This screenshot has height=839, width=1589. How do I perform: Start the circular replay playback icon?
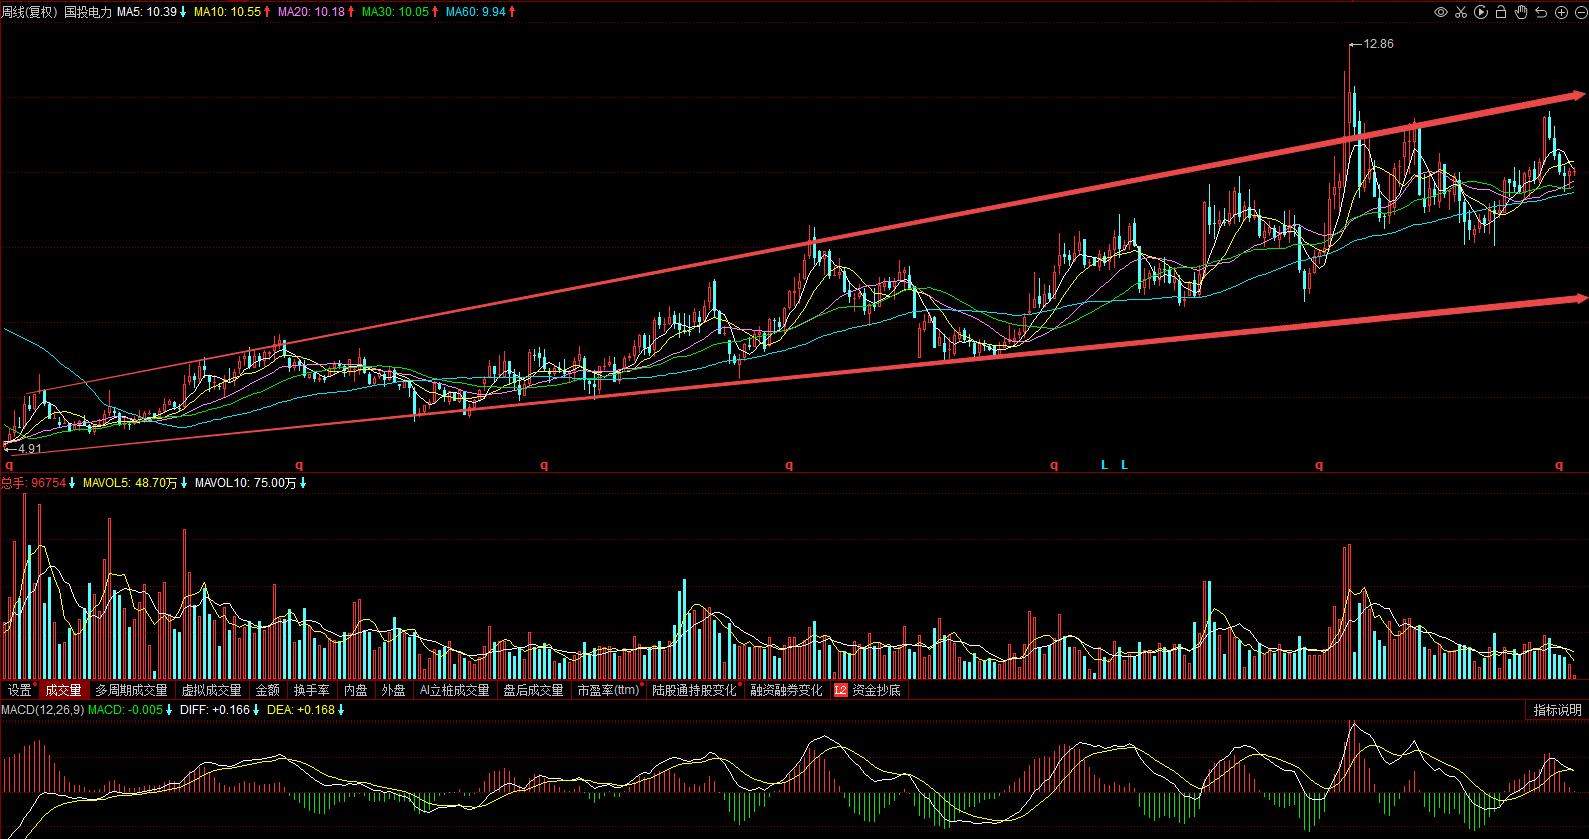point(1481,12)
